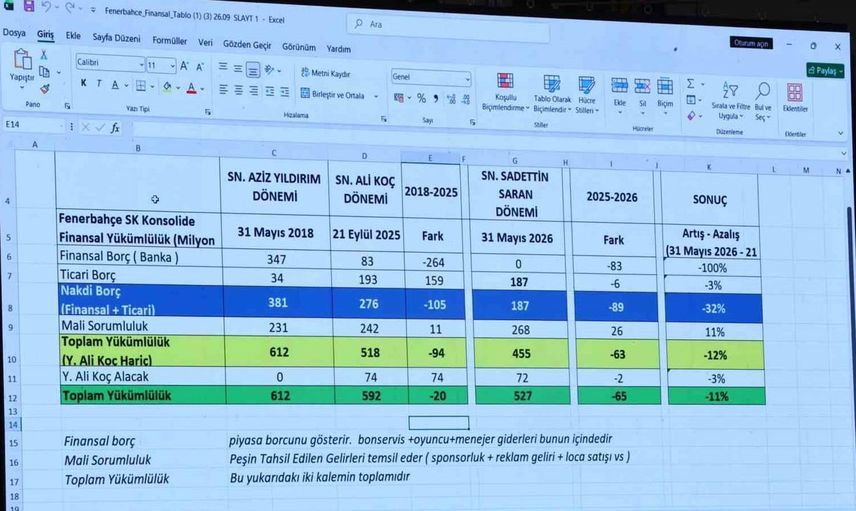Click the Ara search box

448,27
